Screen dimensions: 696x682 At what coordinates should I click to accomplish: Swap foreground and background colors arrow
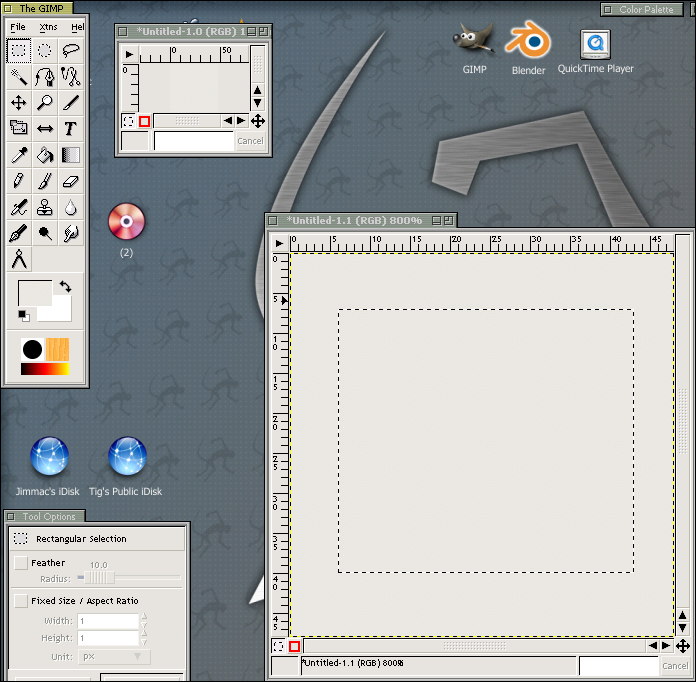[x=65, y=286]
